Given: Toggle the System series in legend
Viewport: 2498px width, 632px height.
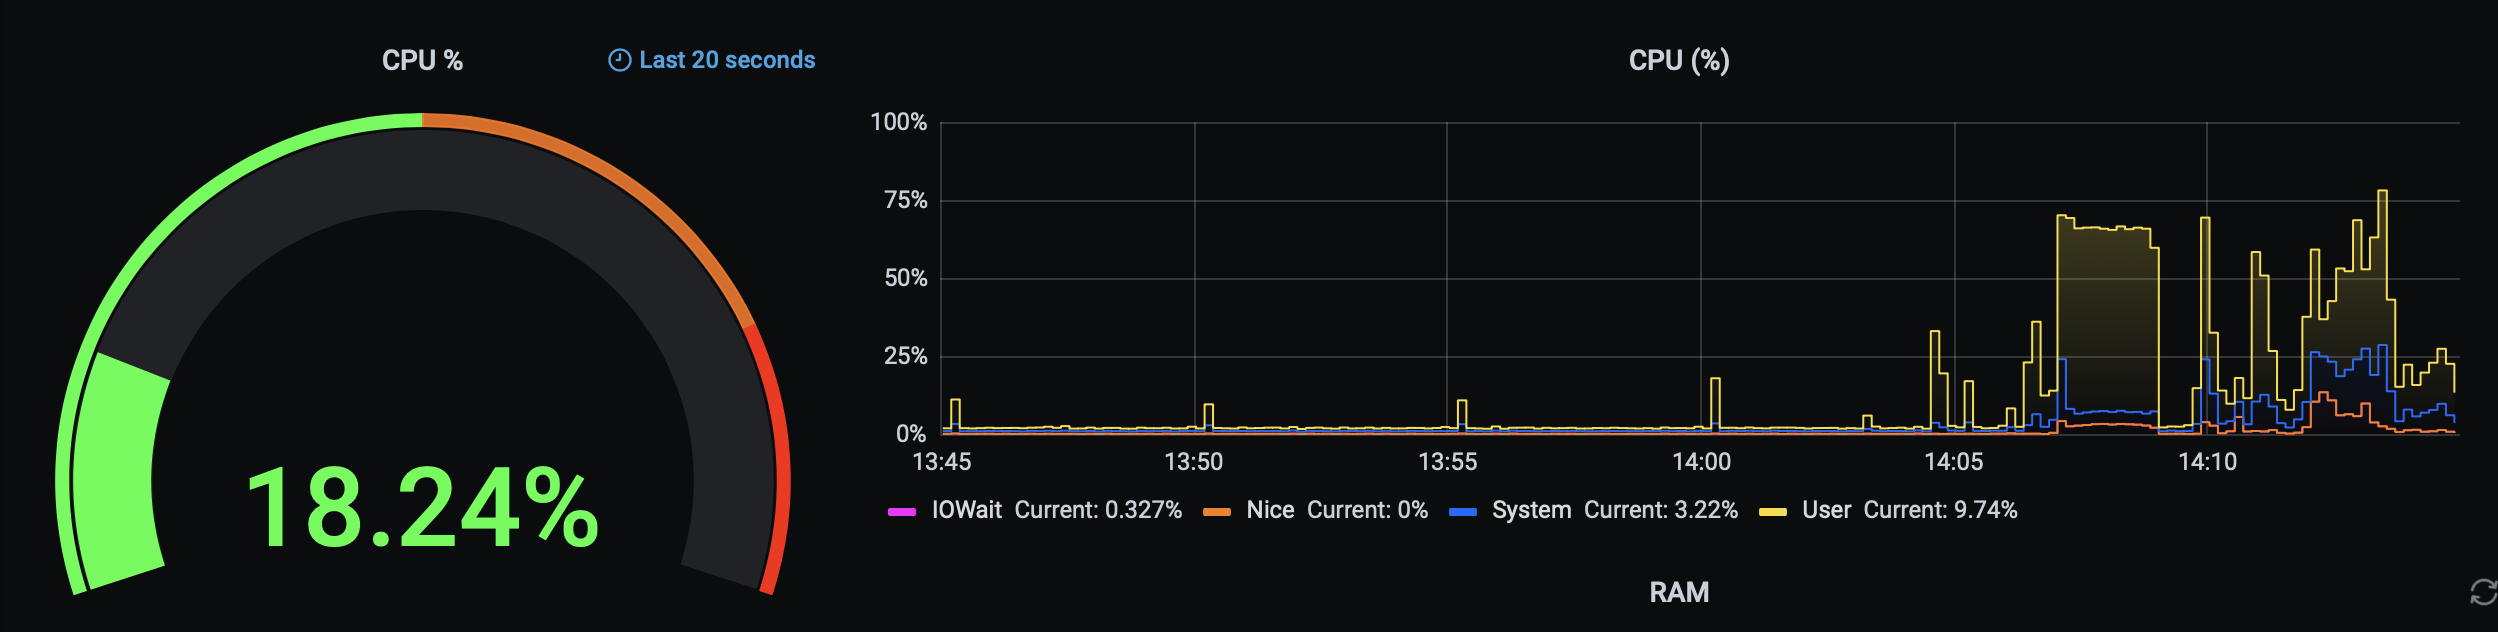Looking at the screenshot, I should tap(1531, 510).
